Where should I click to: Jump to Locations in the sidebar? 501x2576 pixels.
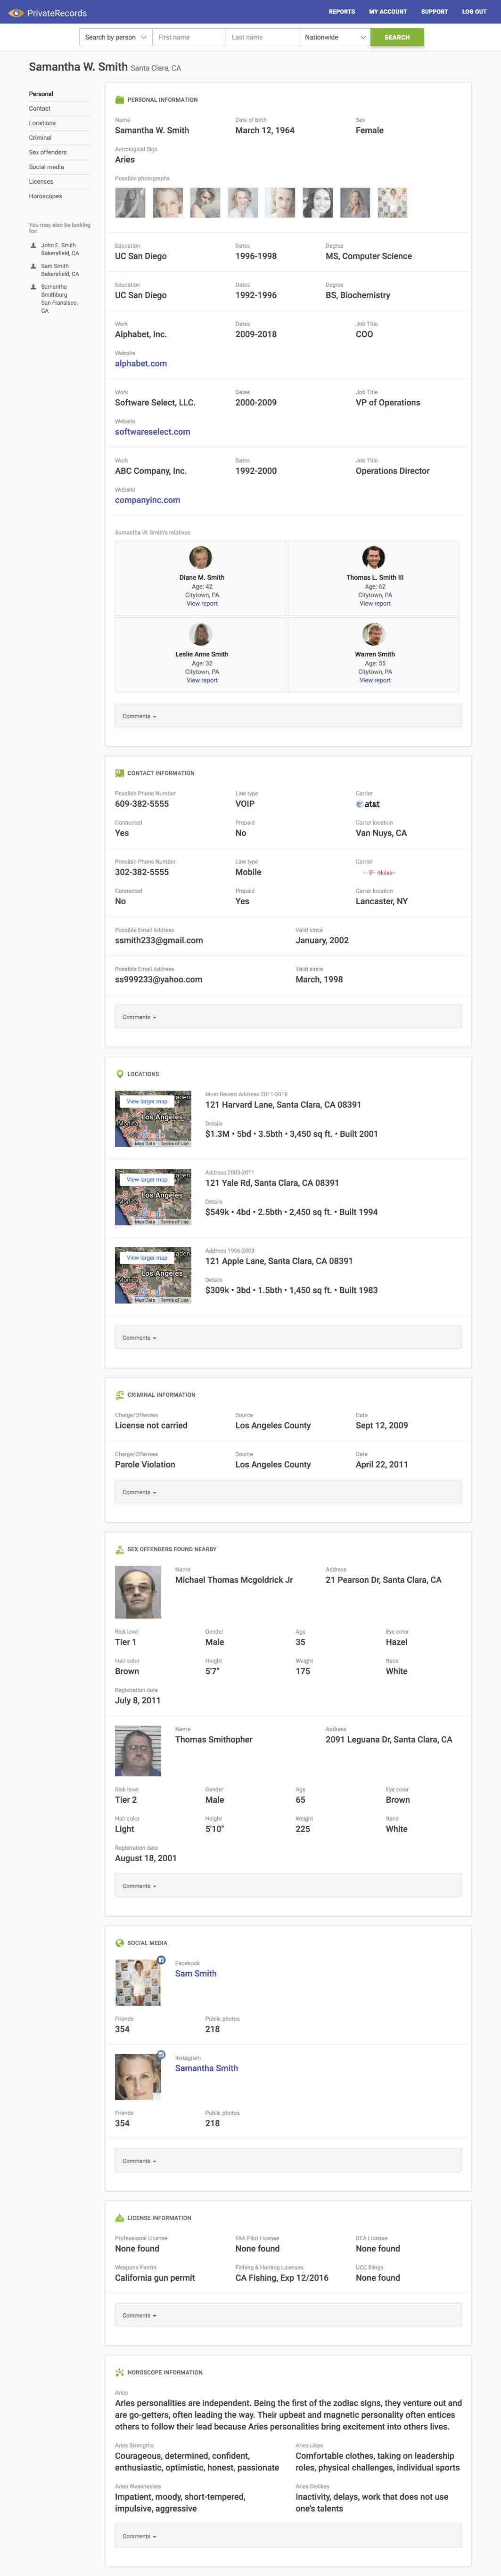click(x=42, y=123)
